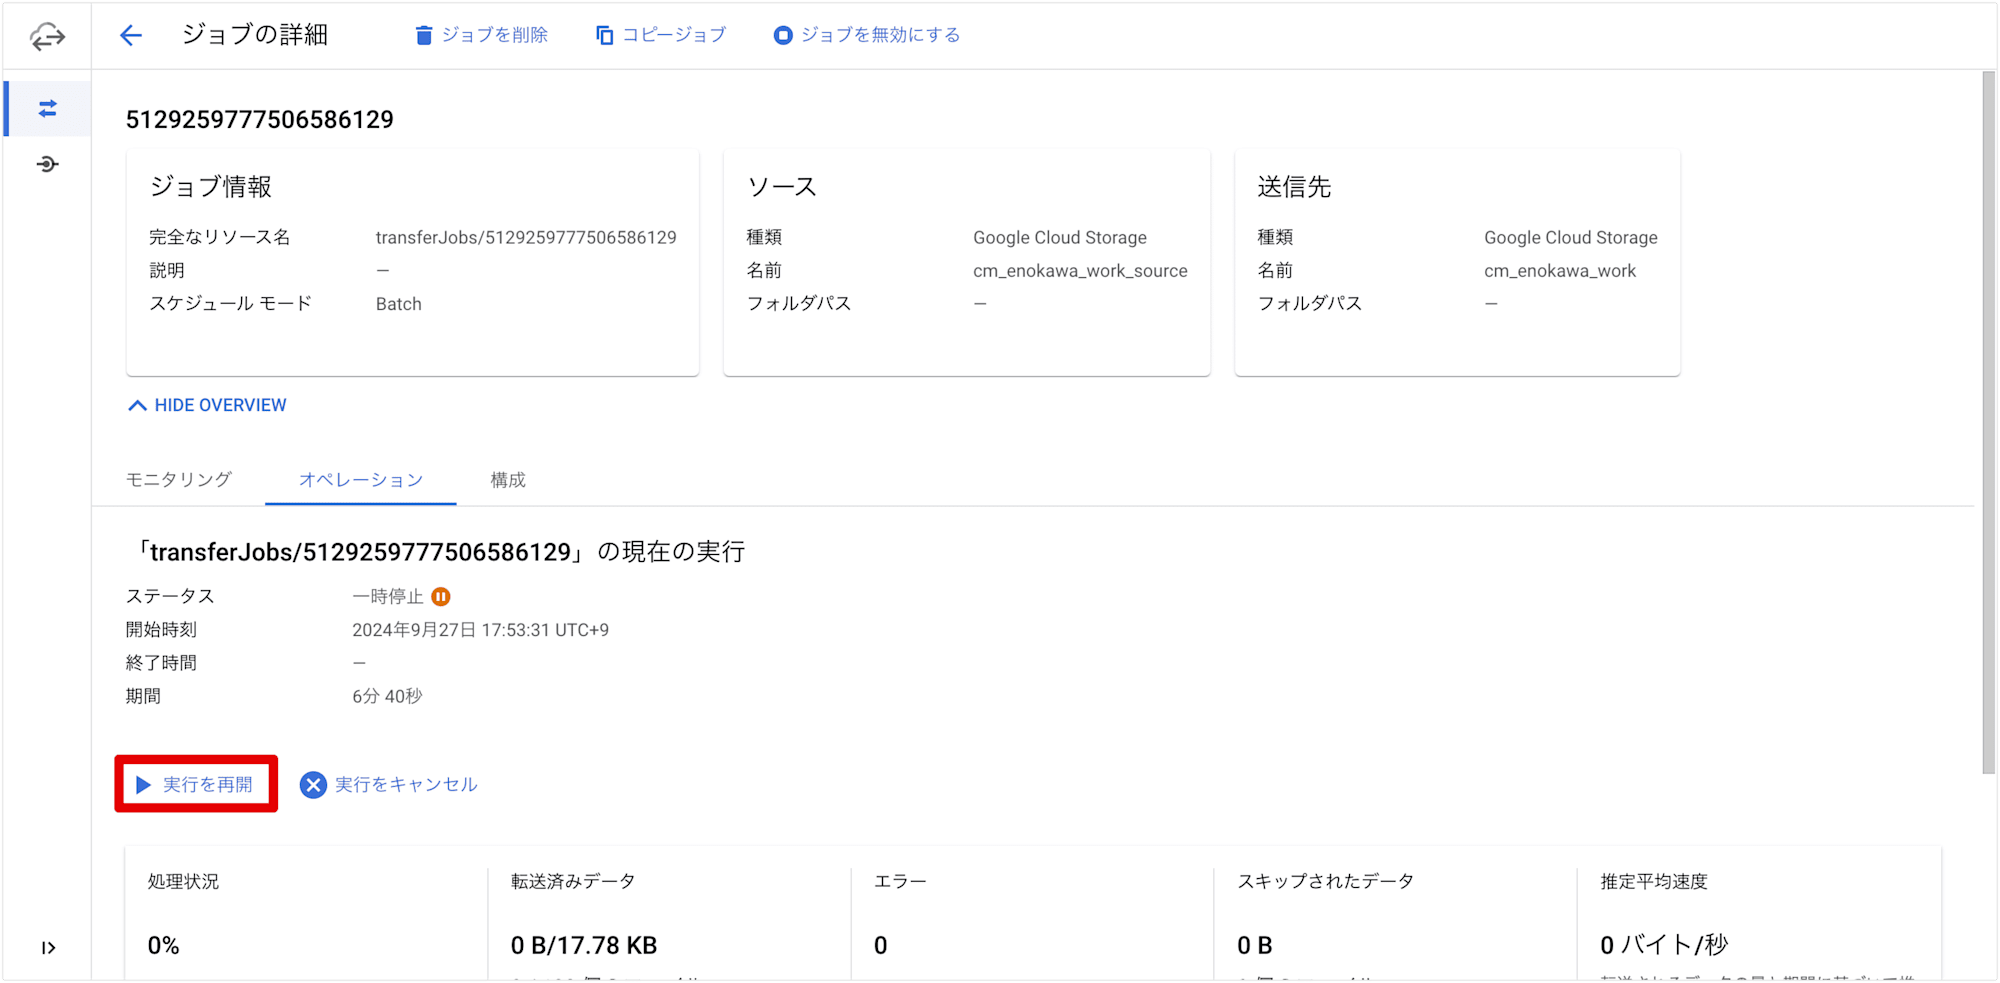Collapse overview with HIDE OVERVIEW

point(208,405)
